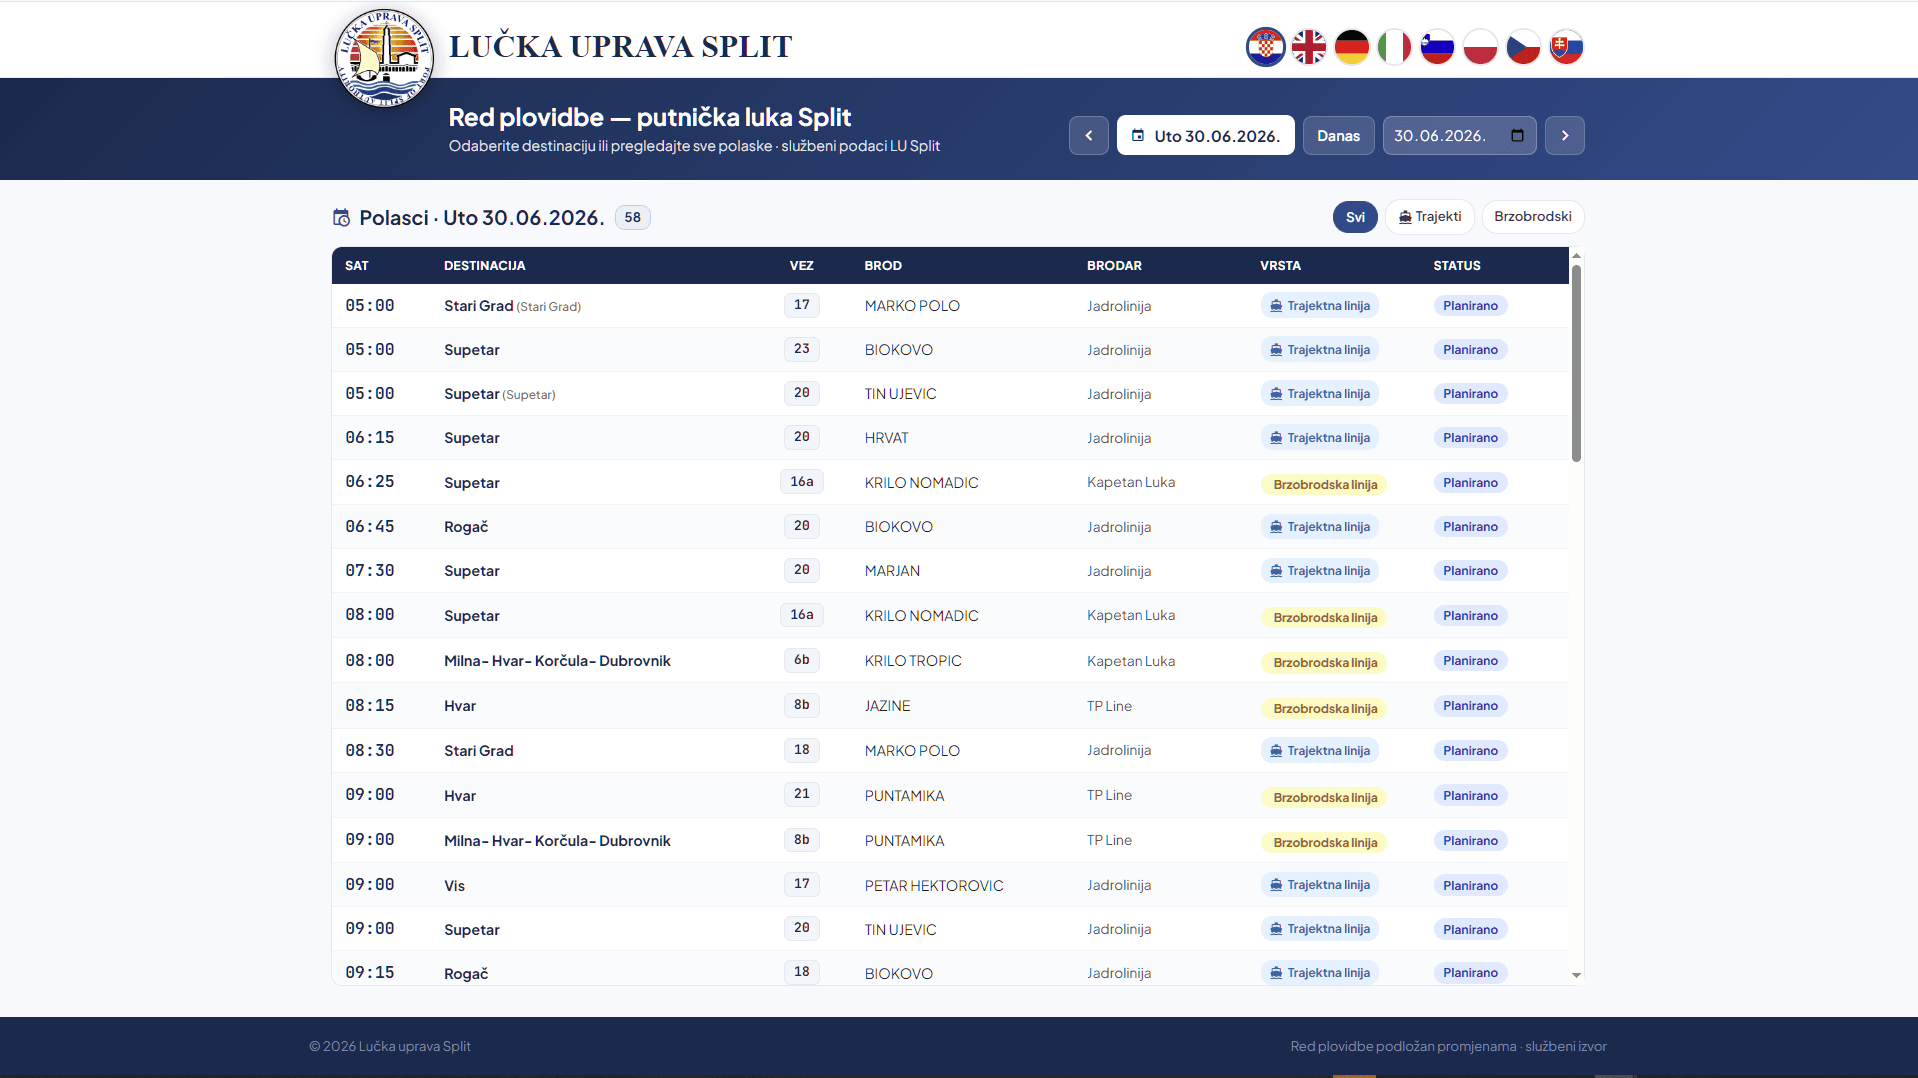The image size is (1918, 1078).
Task: Click the ferry icon in 06:45 Rogač row
Action: pos(1276,527)
